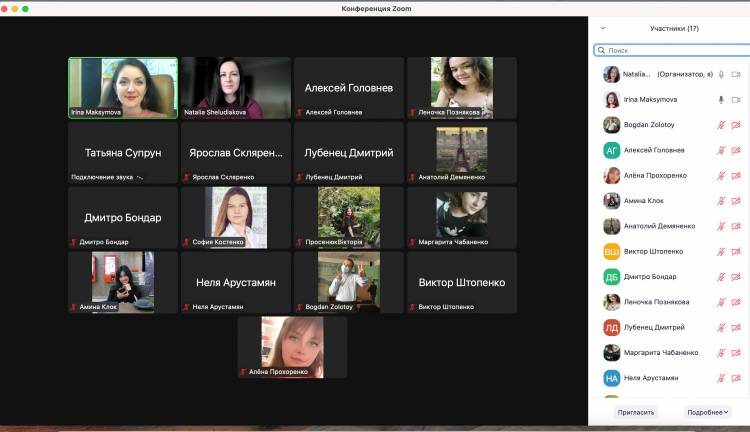
Task: Click Bogdan Zolotoy's muted microphone icon
Action: pos(720,125)
